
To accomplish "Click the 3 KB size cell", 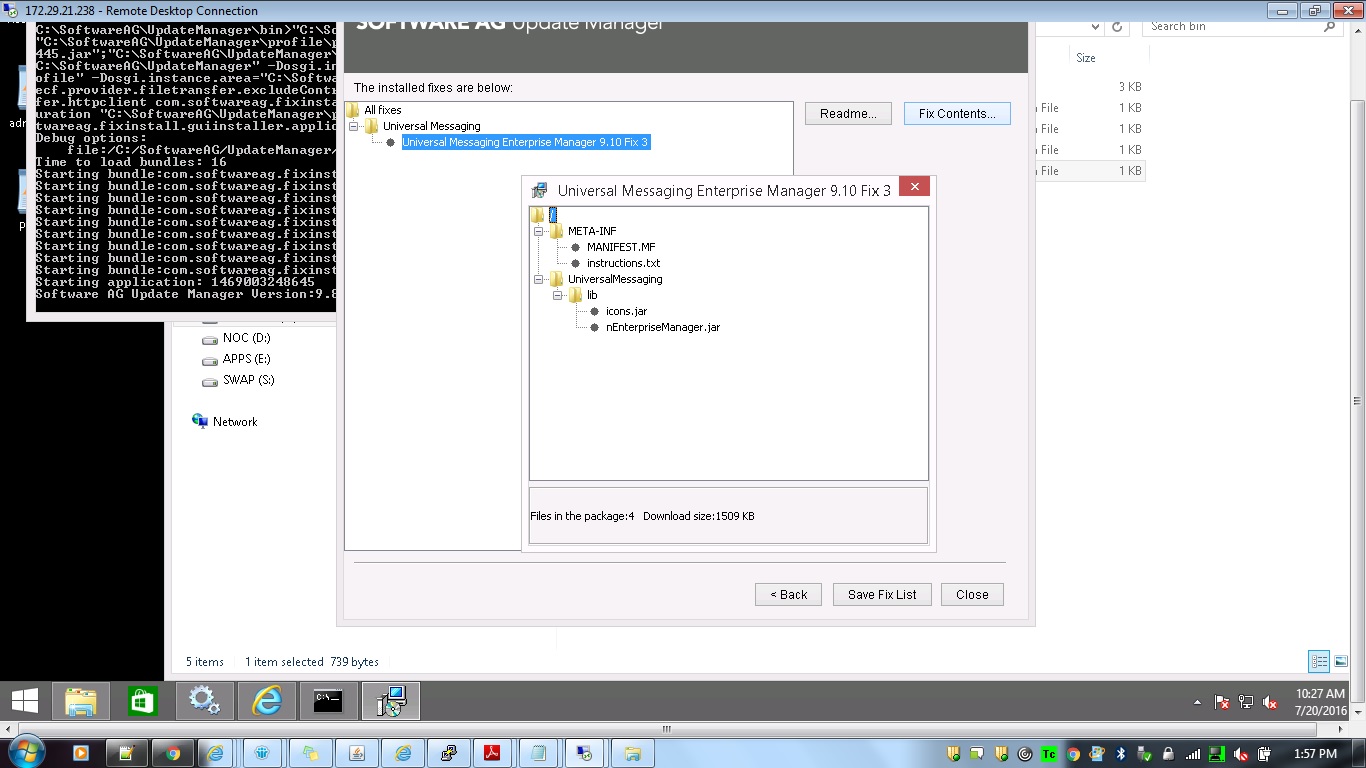I will point(1130,87).
